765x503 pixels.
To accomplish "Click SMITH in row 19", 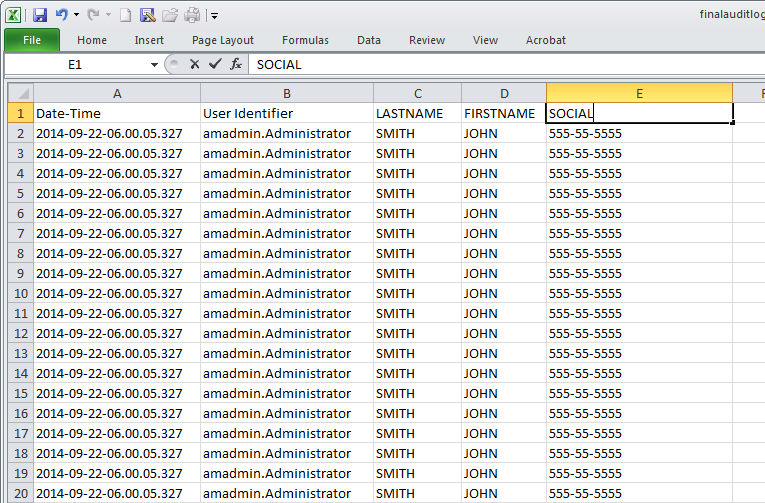I will (x=418, y=473).
